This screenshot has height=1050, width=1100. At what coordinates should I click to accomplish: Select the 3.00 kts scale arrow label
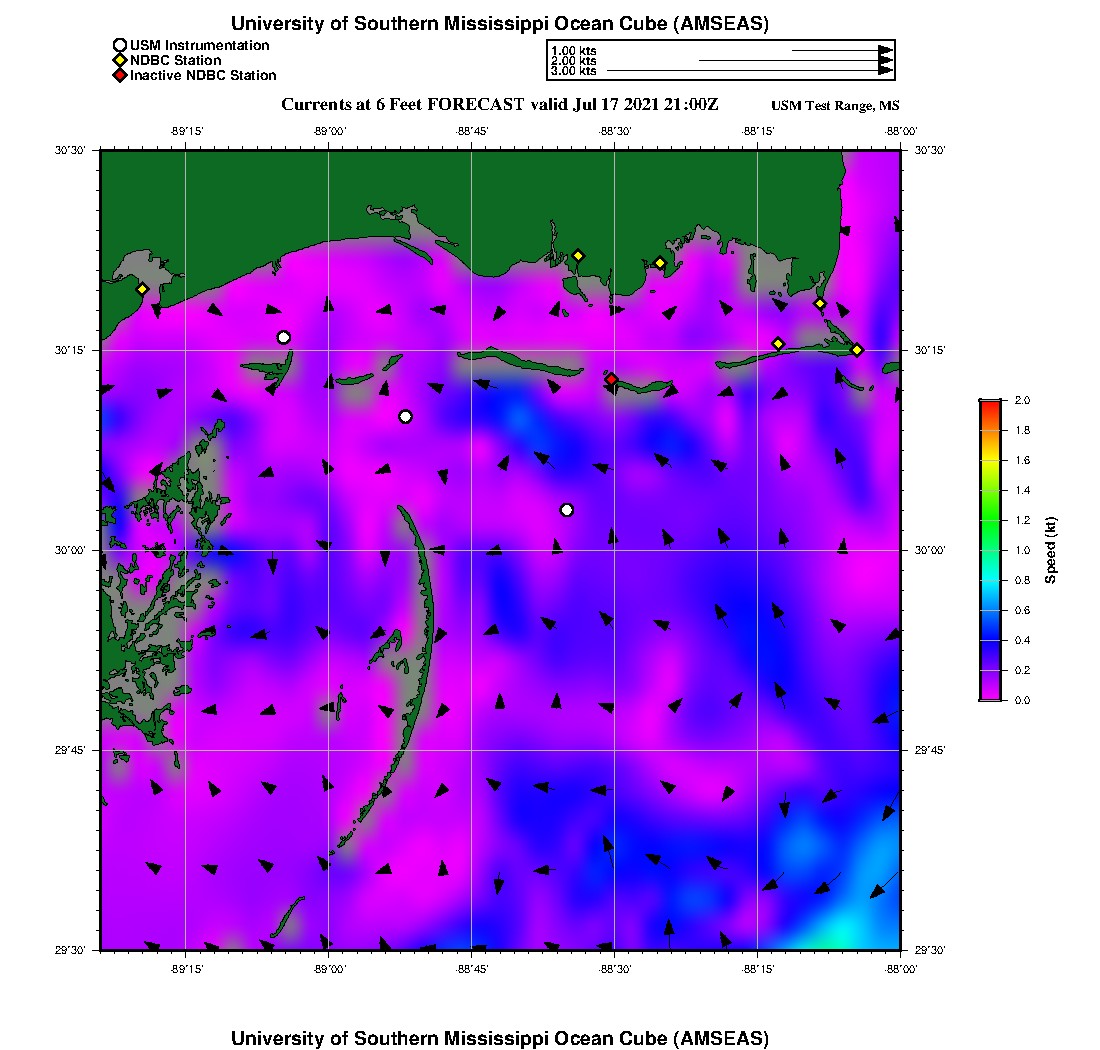coord(574,71)
